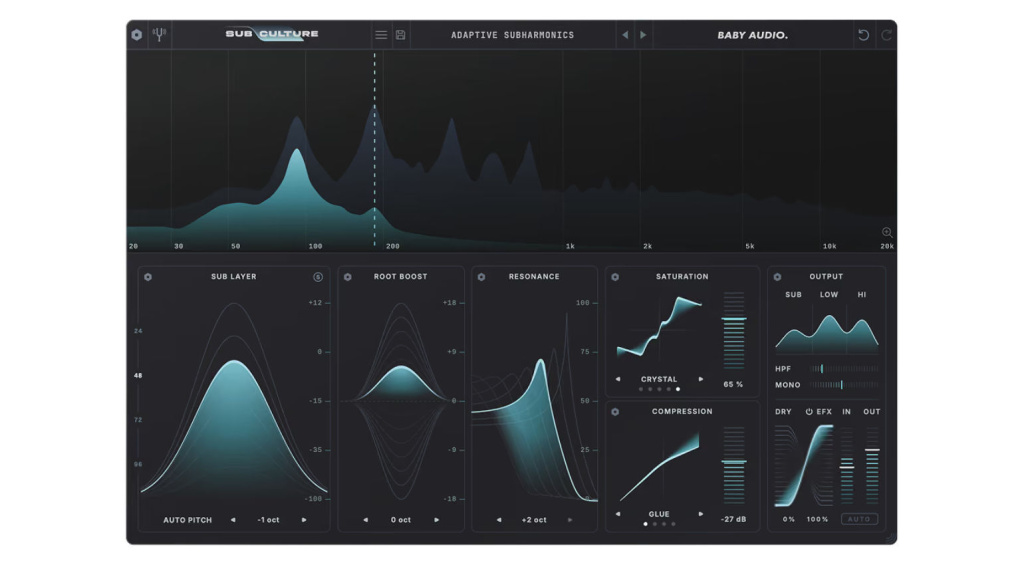Select the fifth saturation mode dot under CRYSTAL

tap(678, 389)
